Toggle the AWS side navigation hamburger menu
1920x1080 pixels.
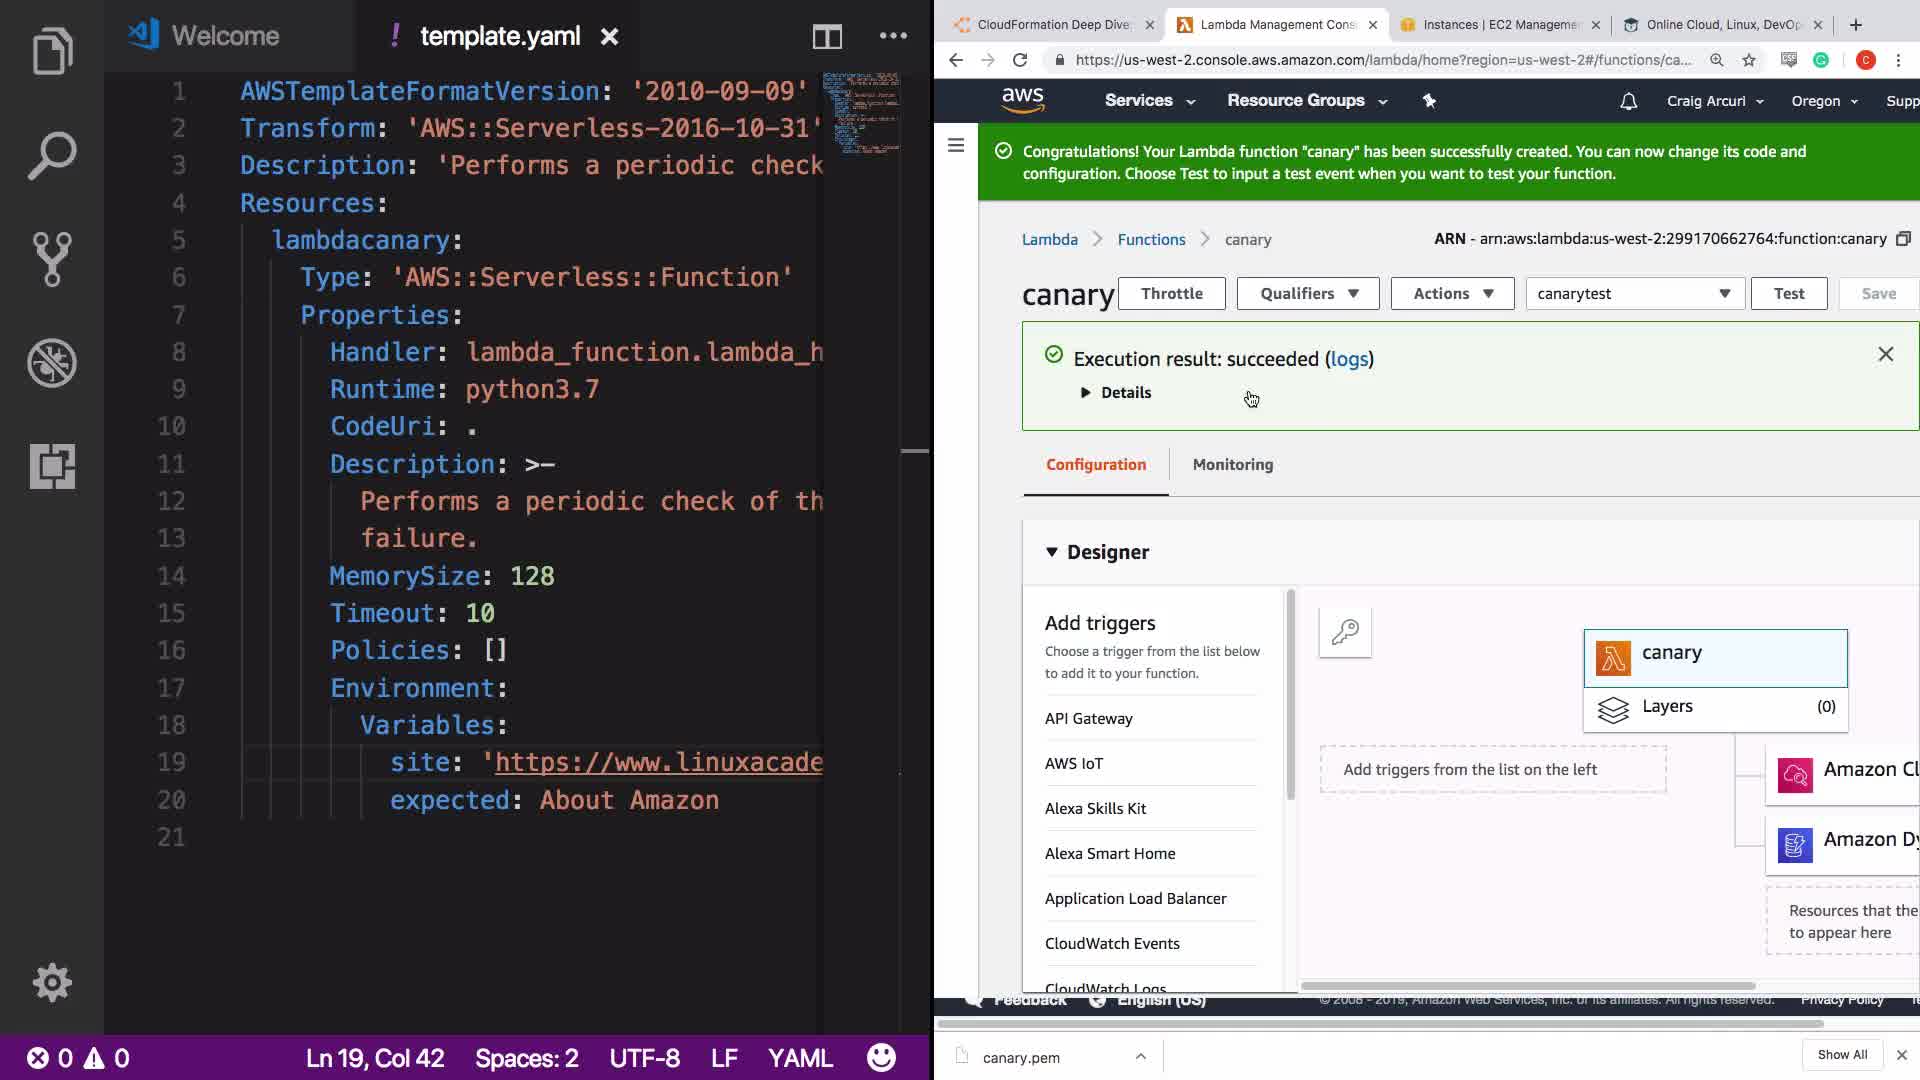tap(956, 146)
